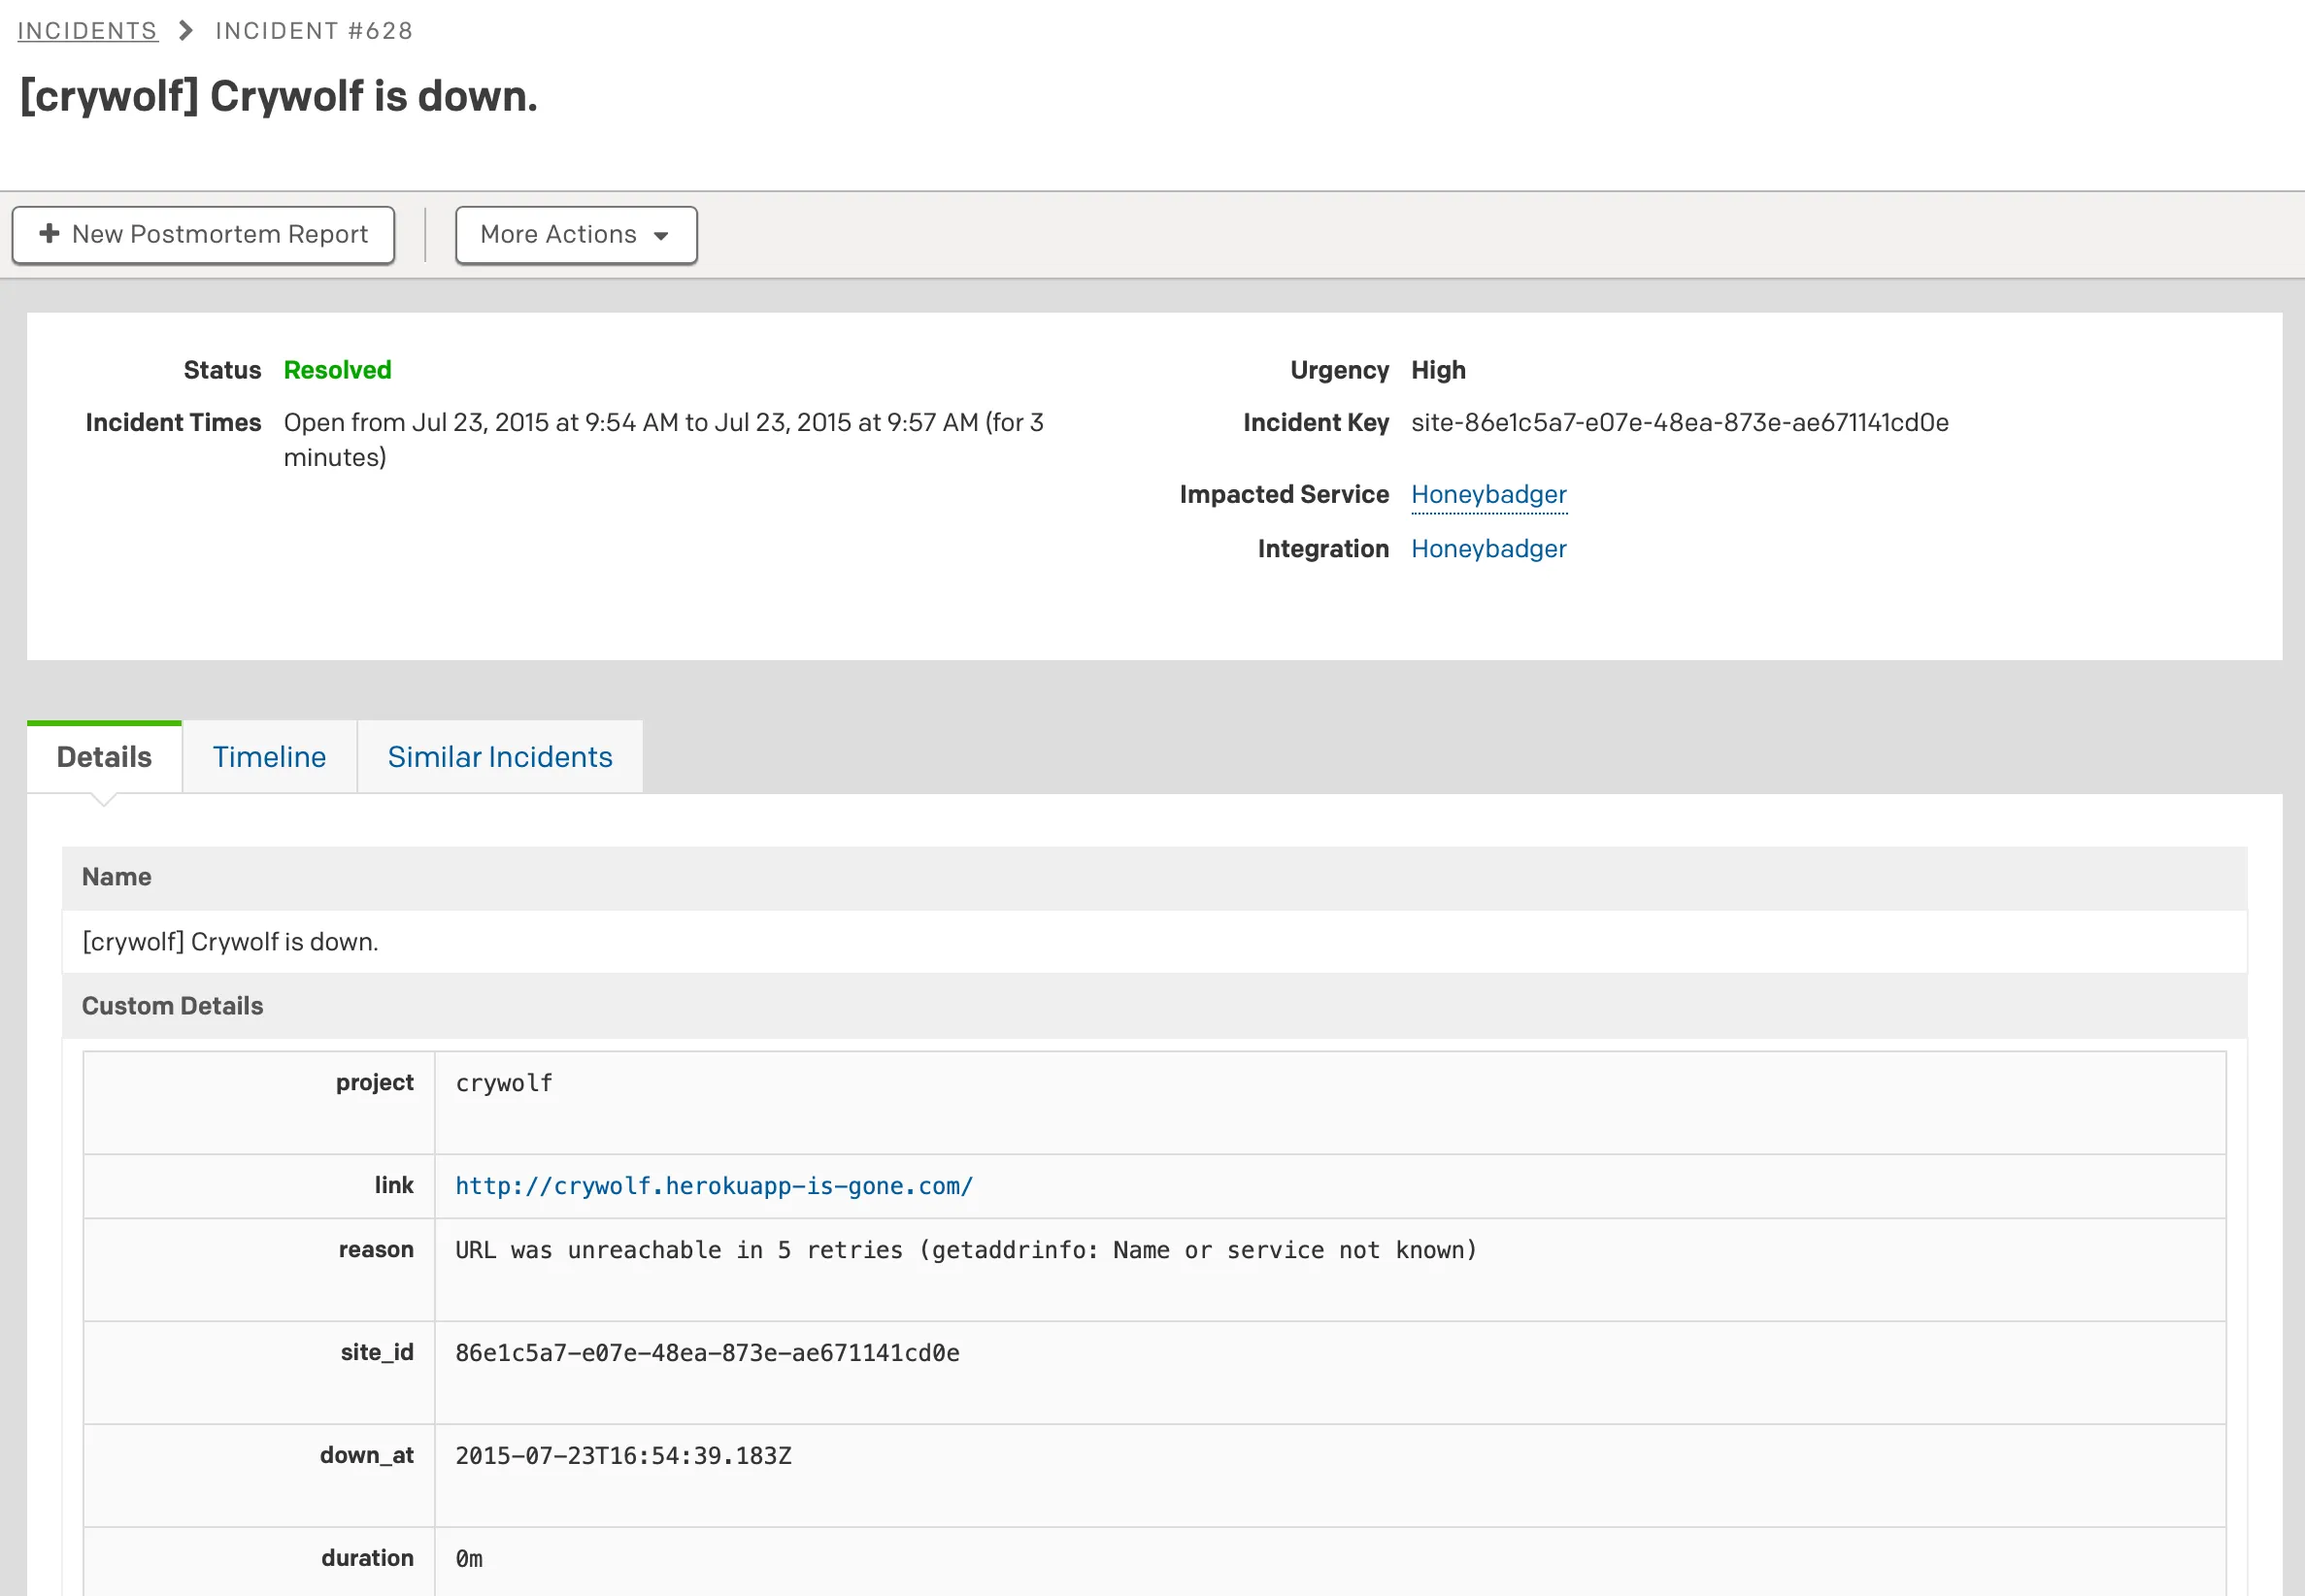The height and width of the screenshot is (1596, 2305).
Task: Click the Custom Details section header
Action: tap(172, 1005)
